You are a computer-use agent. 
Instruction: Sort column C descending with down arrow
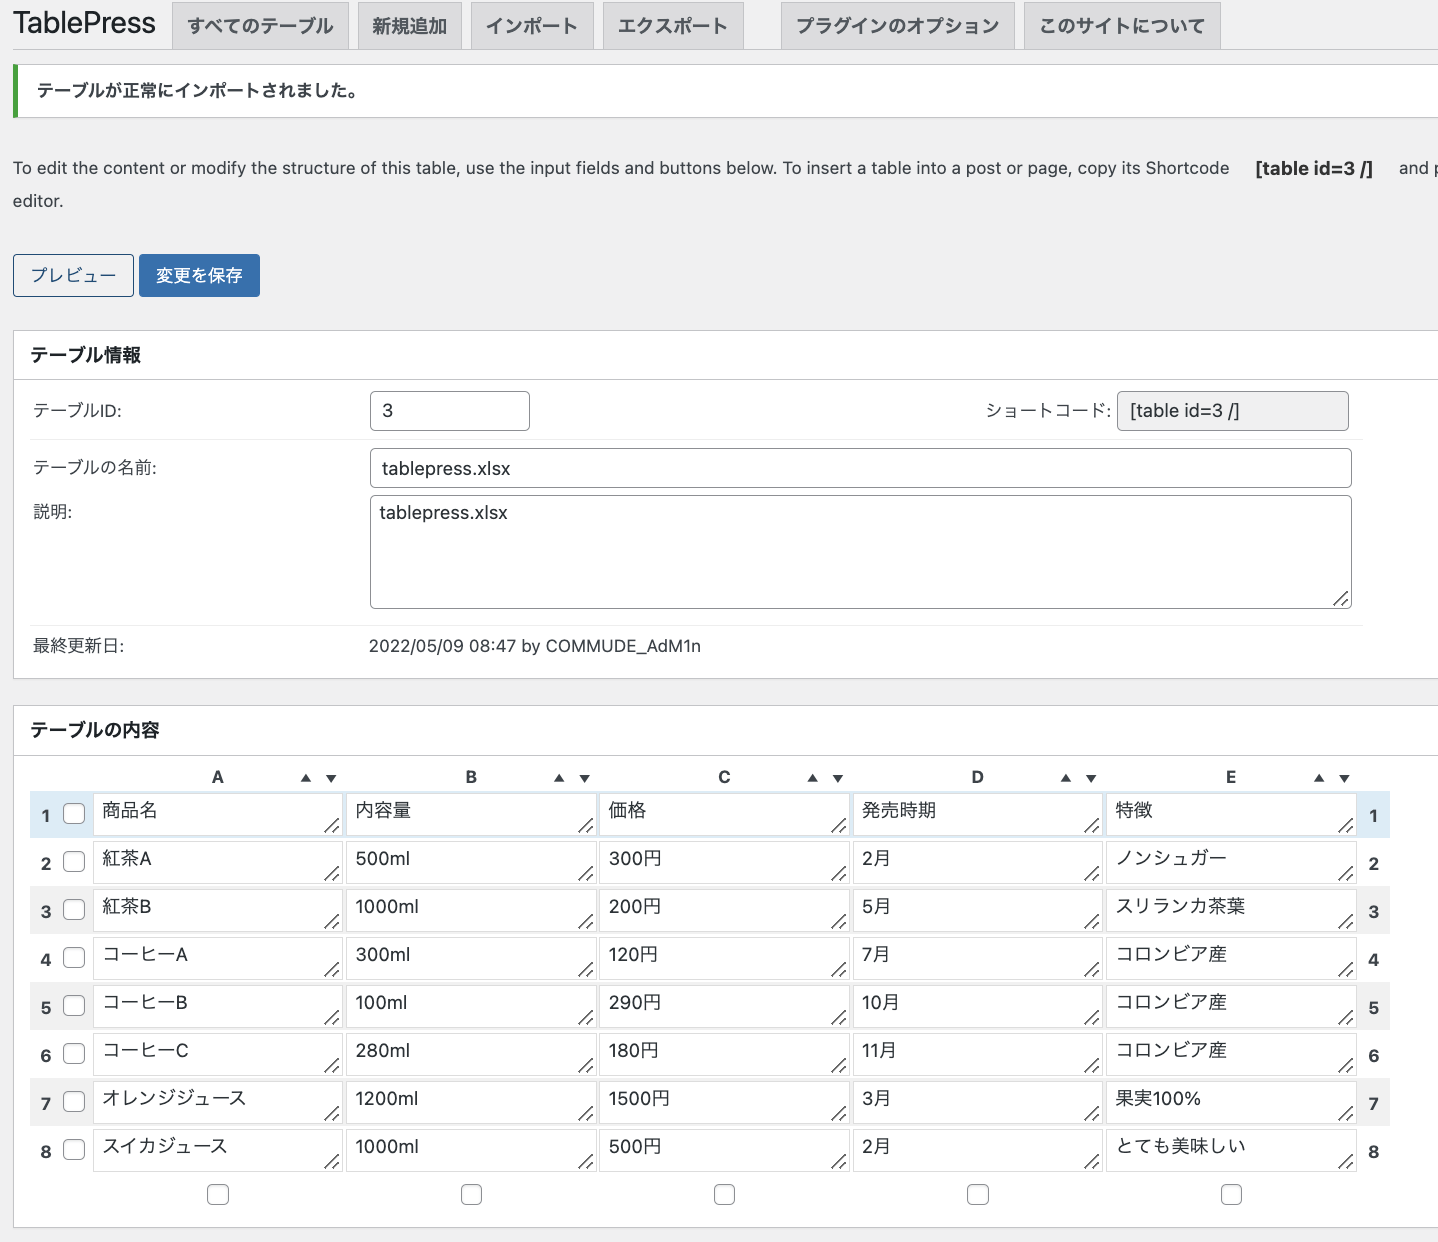[838, 778]
